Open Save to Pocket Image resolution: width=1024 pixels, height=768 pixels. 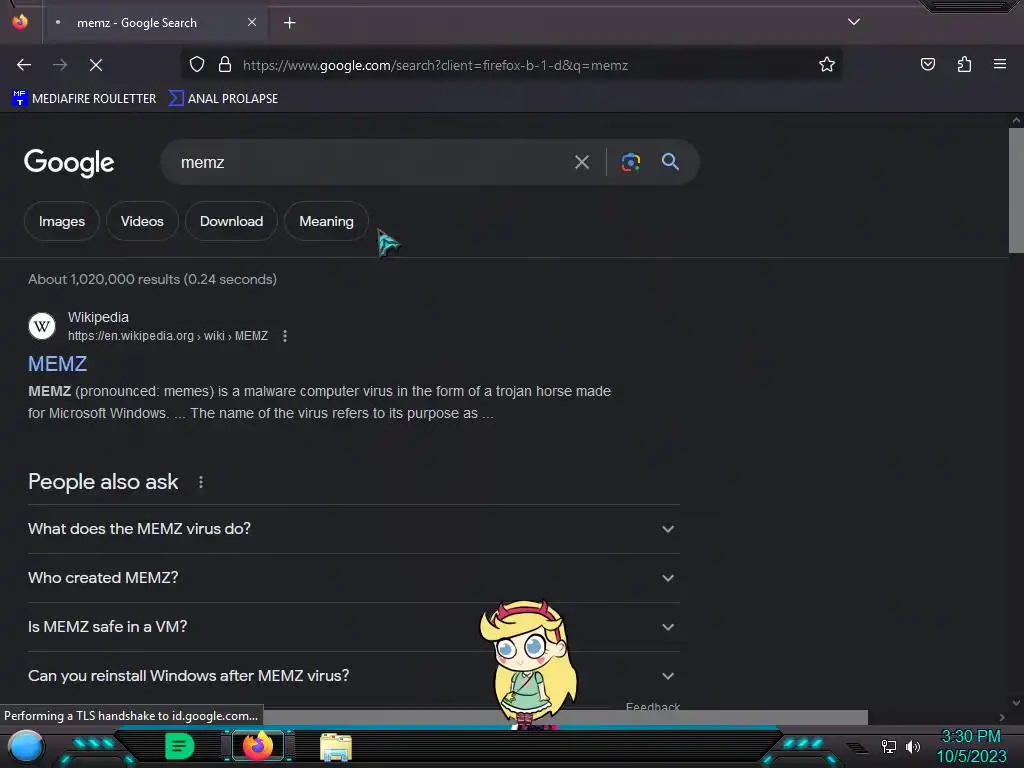(x=927, y=64)
